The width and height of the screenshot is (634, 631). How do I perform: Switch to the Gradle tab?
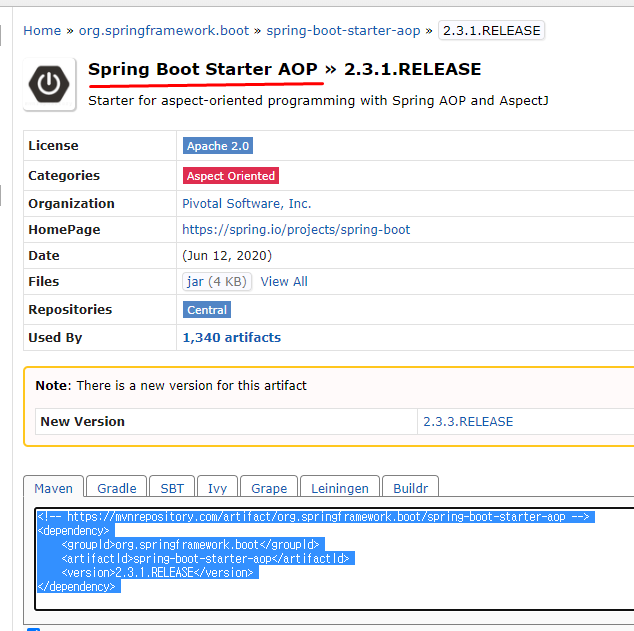coord(117,488)
